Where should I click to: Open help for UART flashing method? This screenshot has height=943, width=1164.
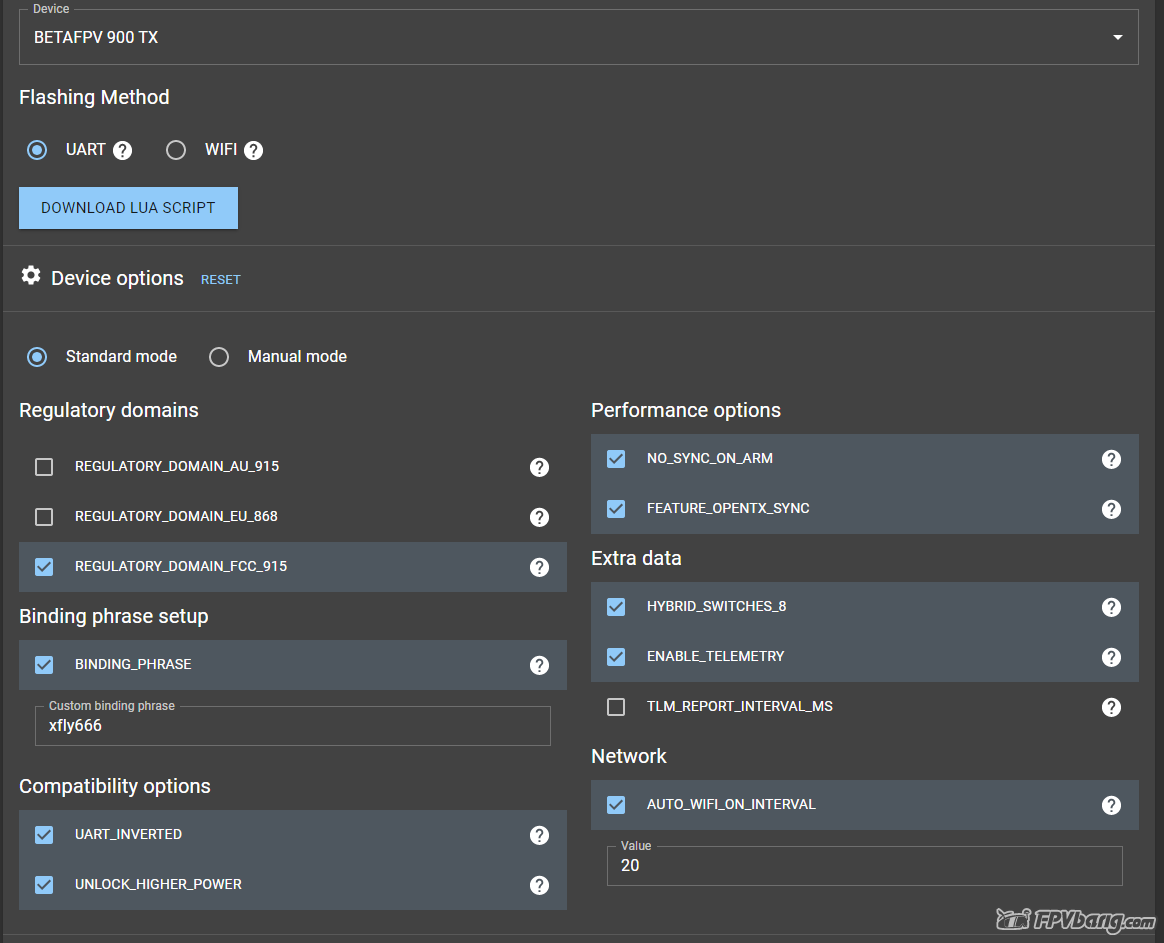click(x=122, y=151)
